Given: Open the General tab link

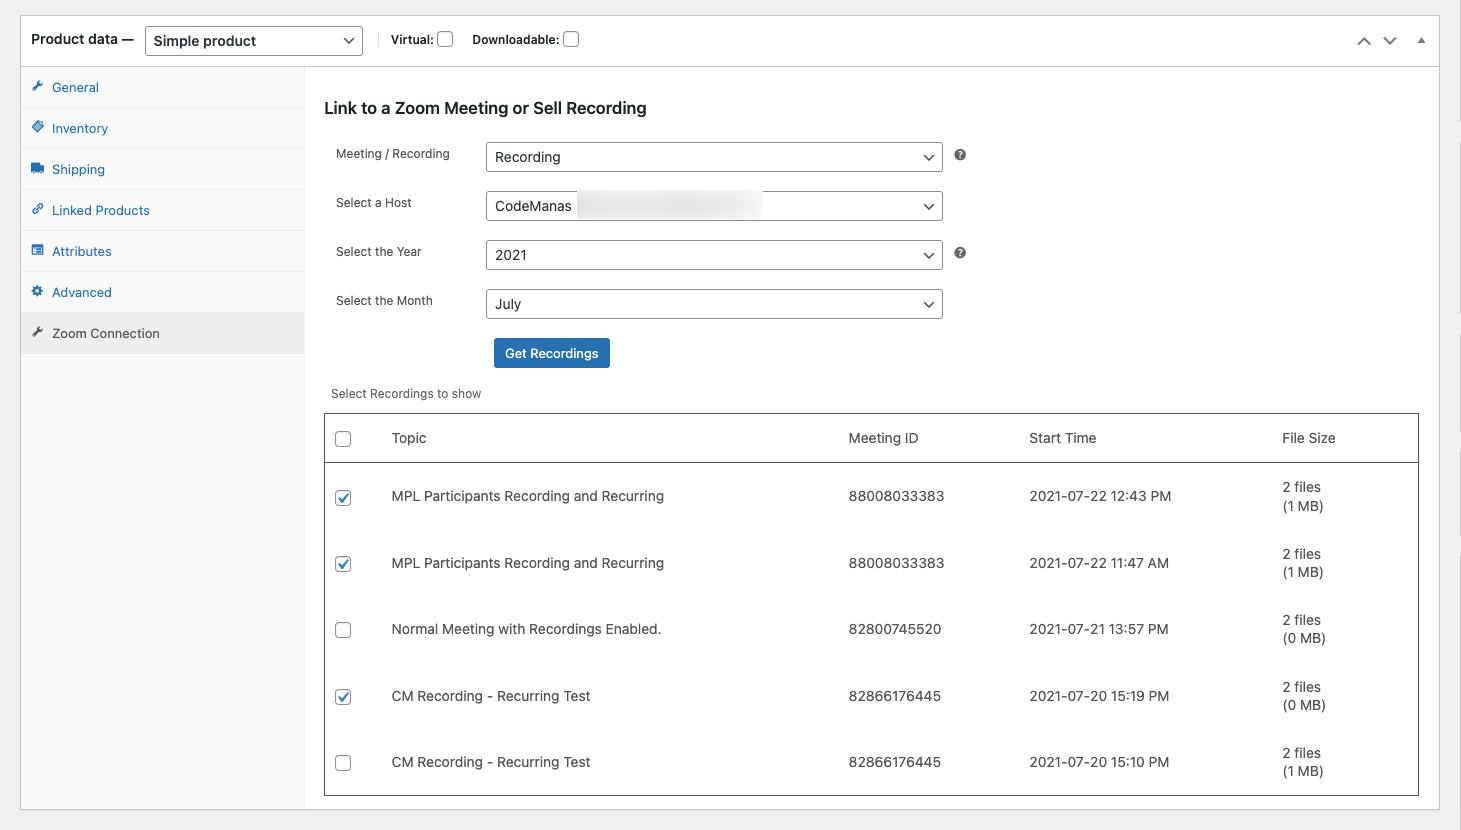Looking at the screenshot, I should tap(75, 87).
